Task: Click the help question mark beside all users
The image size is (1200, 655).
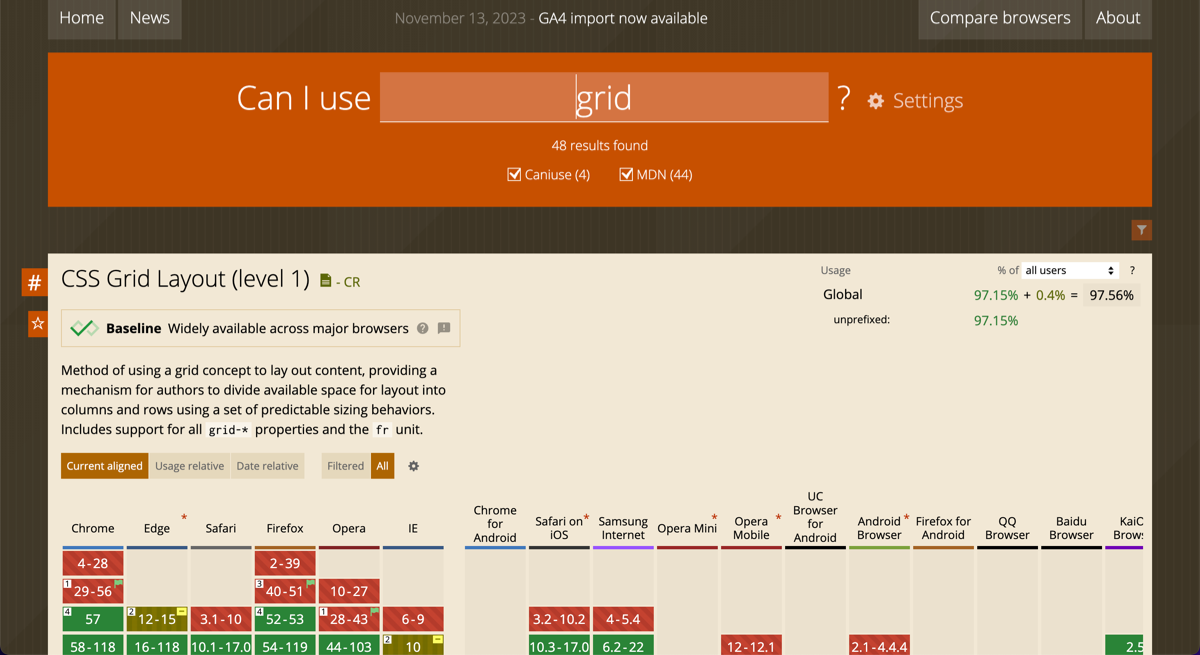Action: click(x=1131, y=270)
